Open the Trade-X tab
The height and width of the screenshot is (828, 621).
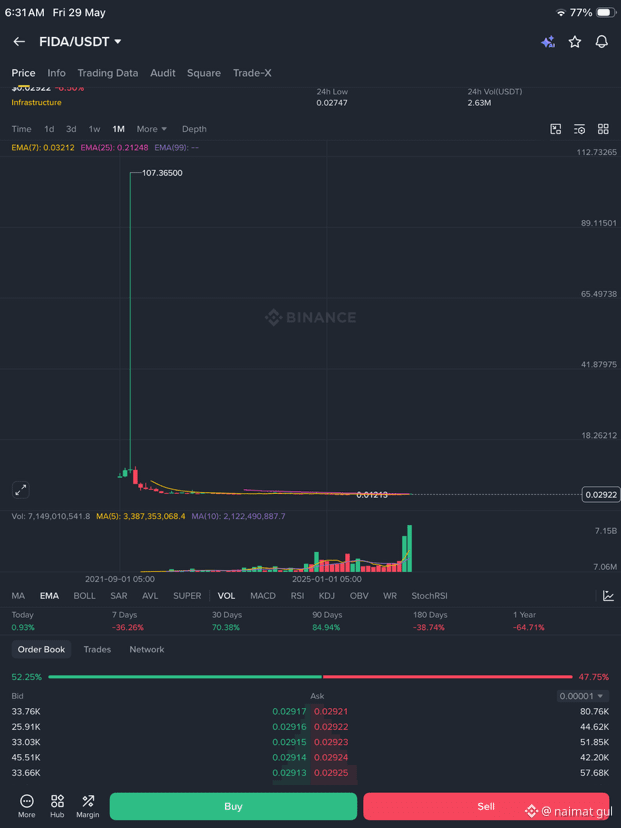(x=252, y=73)
